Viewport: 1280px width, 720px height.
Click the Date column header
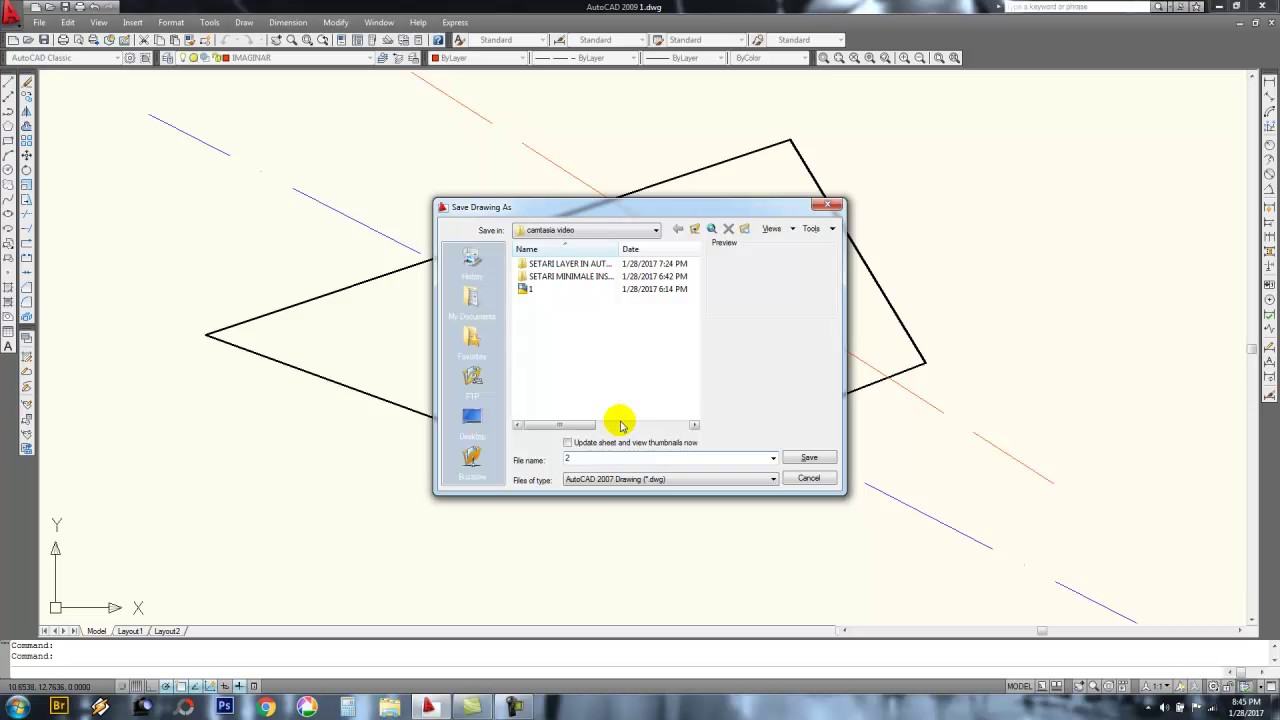coord(660,249)
